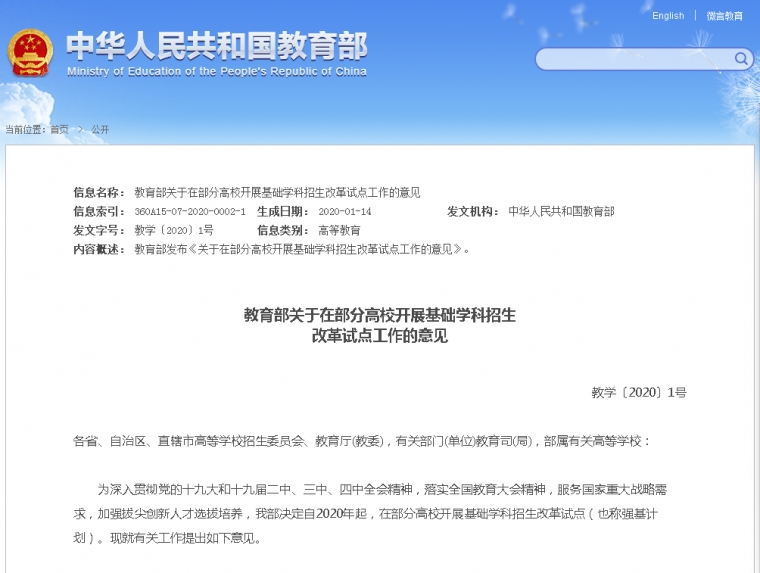Click the 生成日期 label
760x573 pixels.
pos(283,211)
